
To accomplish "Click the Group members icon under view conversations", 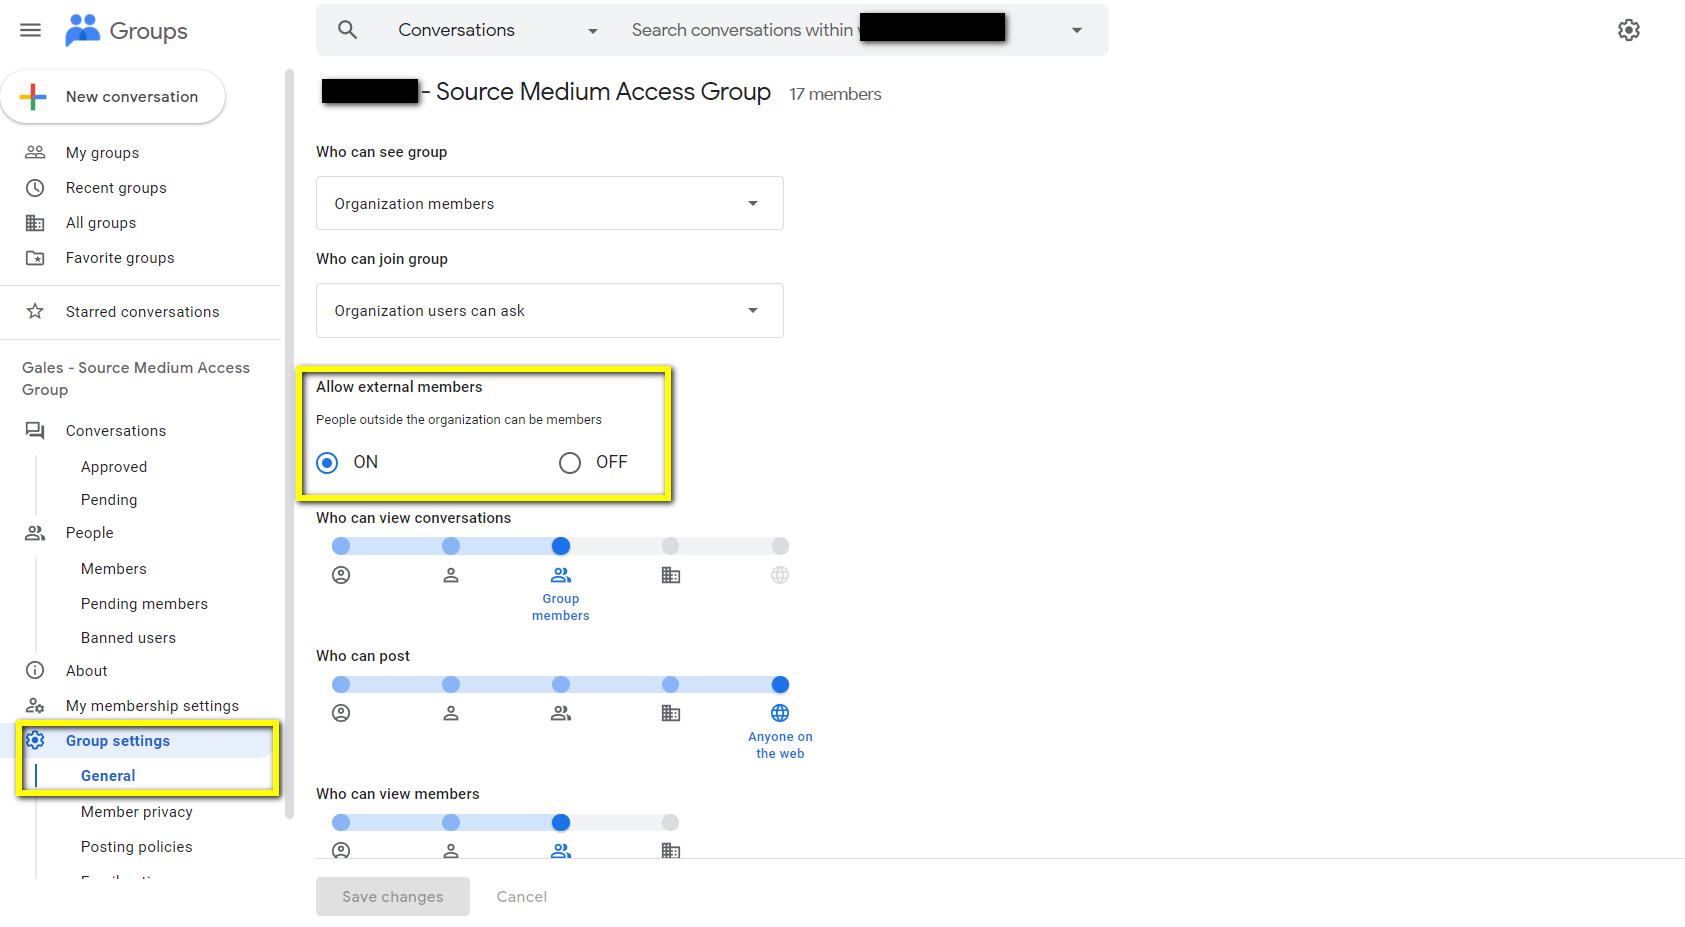I will 561,575.
